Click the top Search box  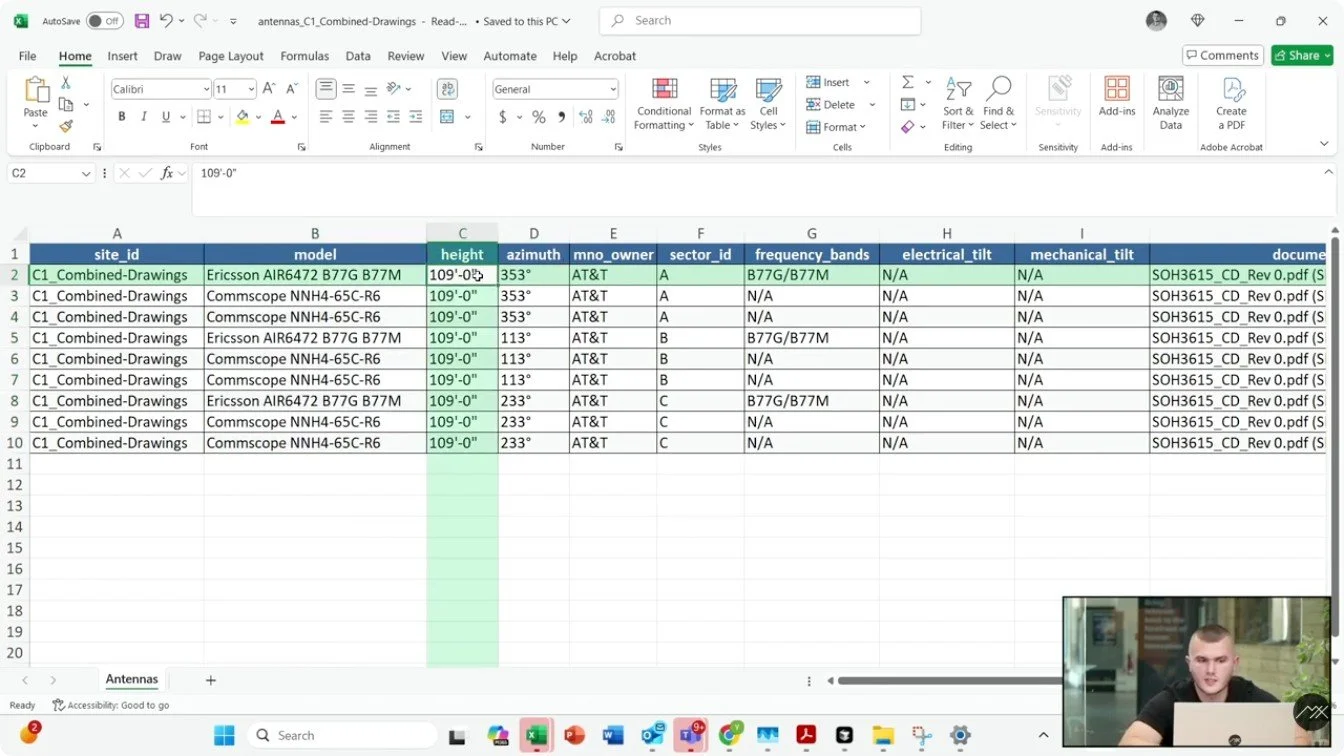pyautogui.click(x=760, y=20)
